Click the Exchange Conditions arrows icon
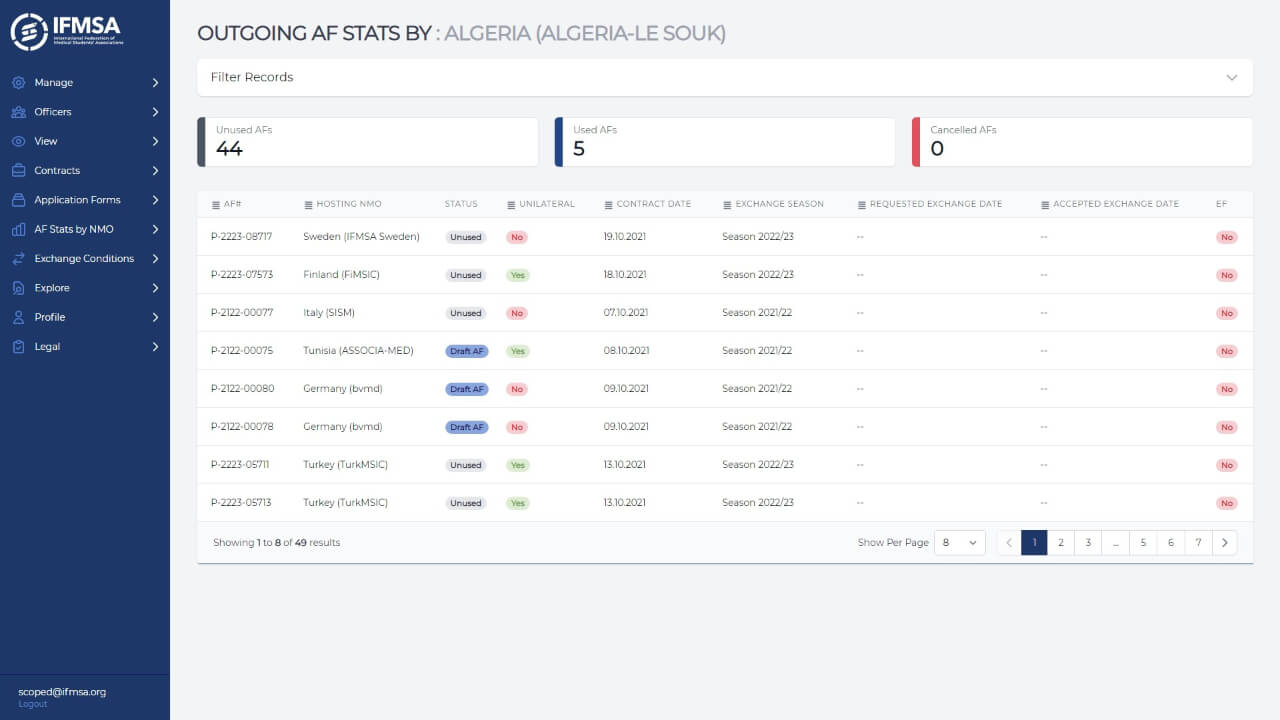 click(18, 259)
